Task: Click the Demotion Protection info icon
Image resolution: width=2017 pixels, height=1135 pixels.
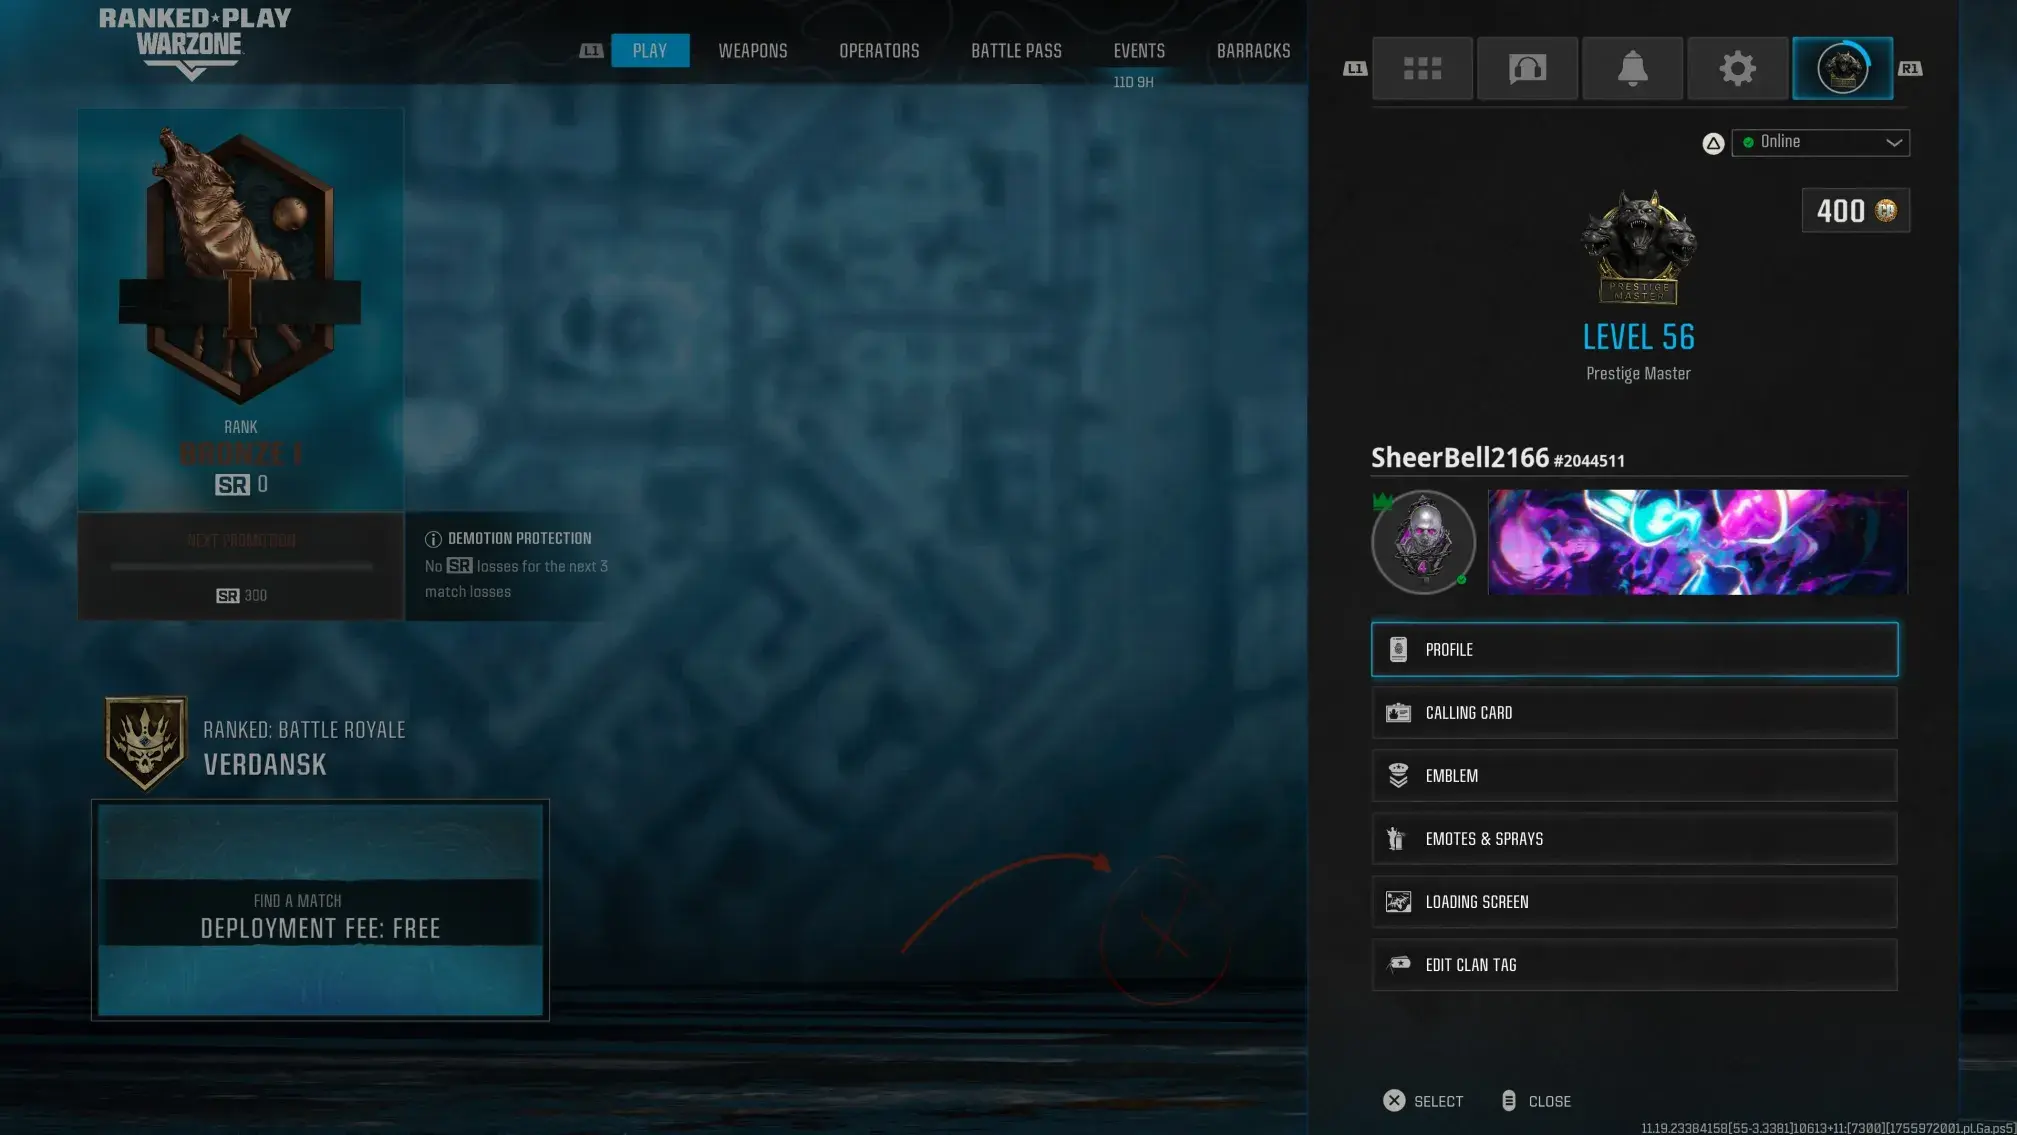Action: [x=433, y=539]
